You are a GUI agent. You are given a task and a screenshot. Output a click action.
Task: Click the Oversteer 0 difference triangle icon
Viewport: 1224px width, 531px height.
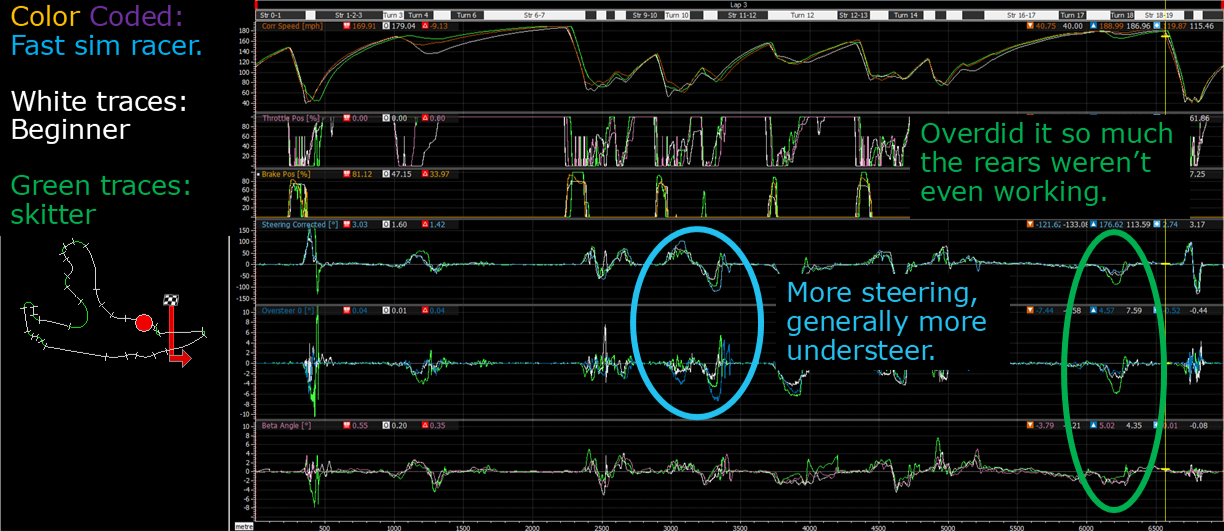pos(425,311)
